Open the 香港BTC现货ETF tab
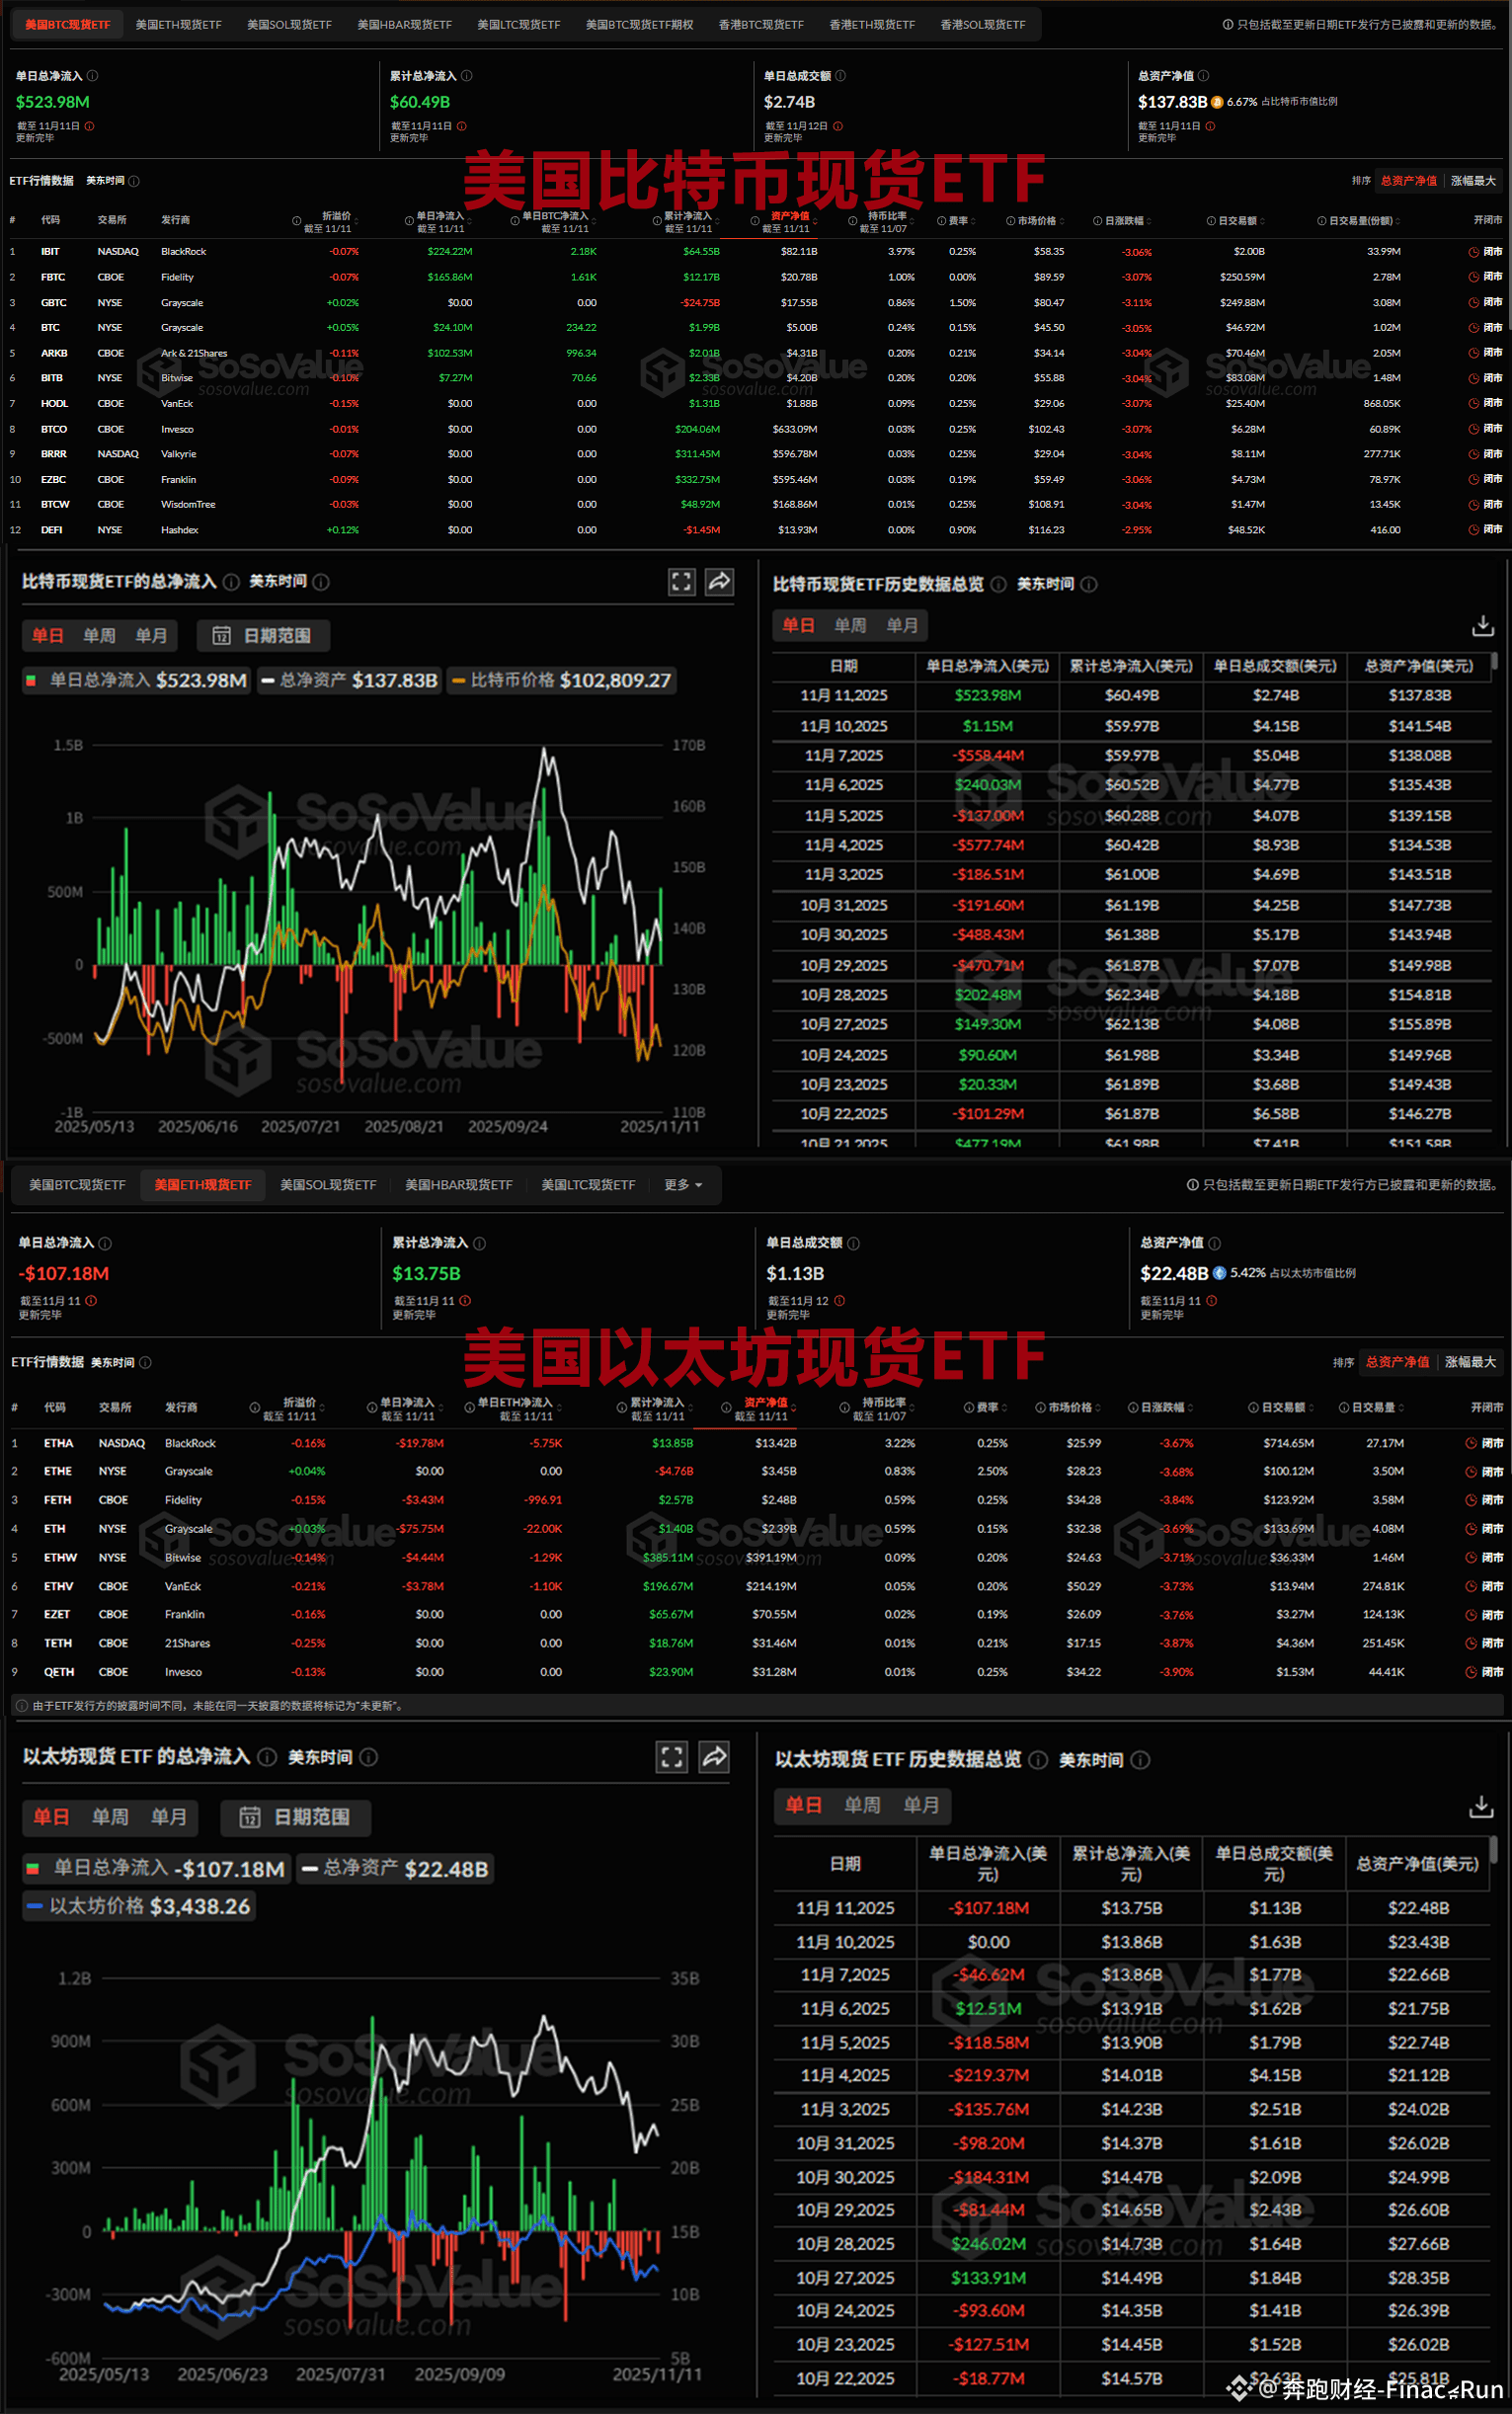1512x2414 pixels. (x=761, y=25)
